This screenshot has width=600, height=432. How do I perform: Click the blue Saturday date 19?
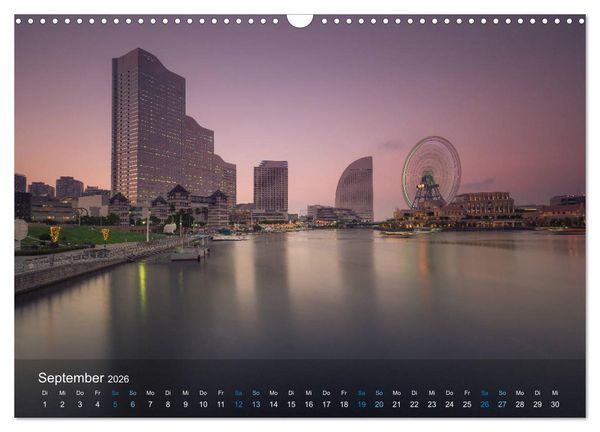[x=362, y=404]
